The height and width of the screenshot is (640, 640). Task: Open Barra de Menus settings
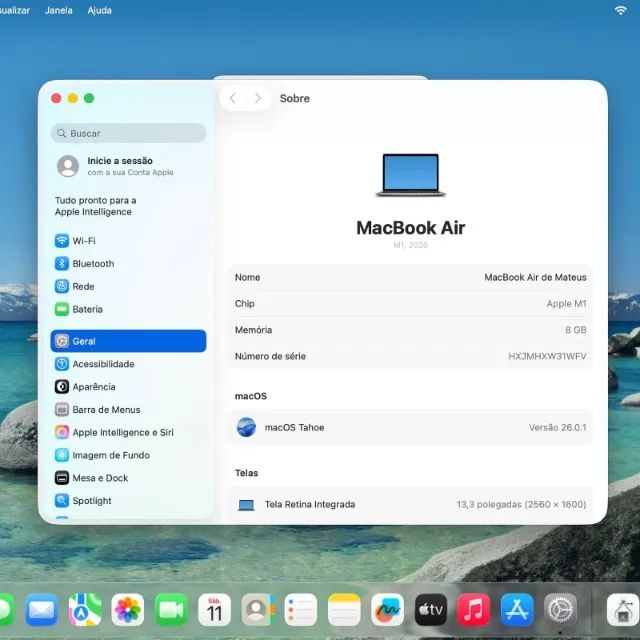click(128, 409)
